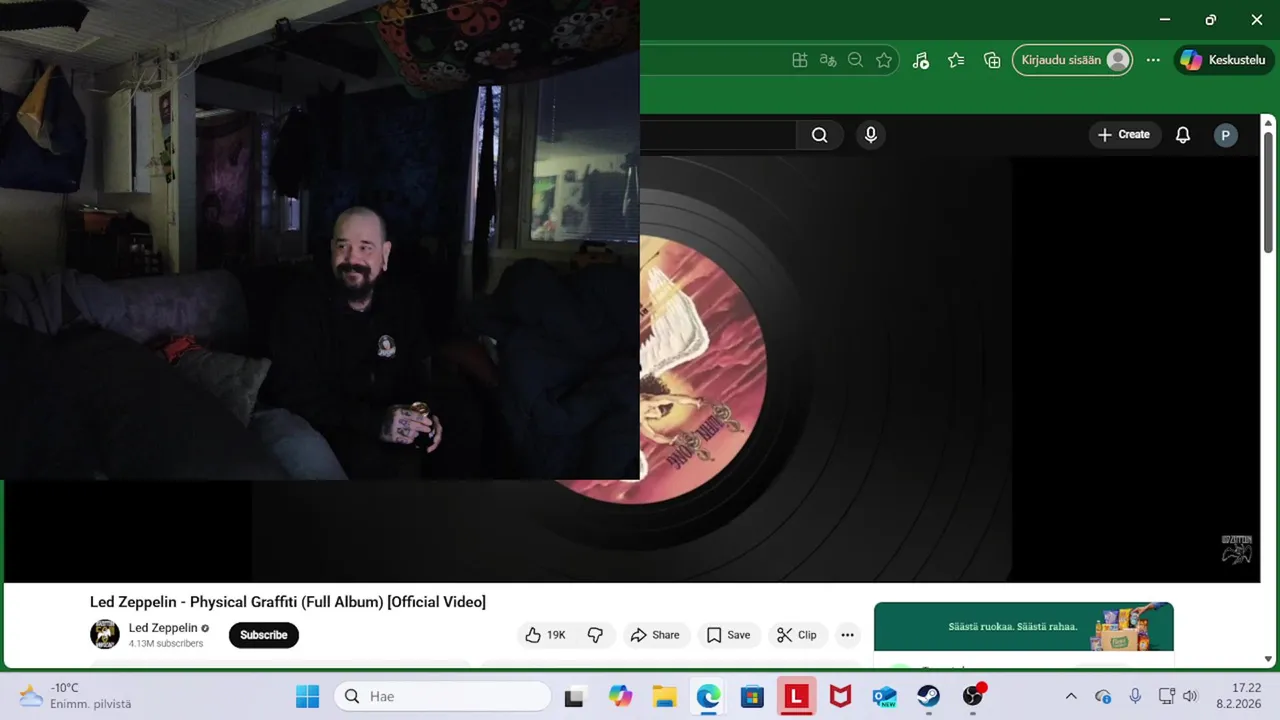Activate YouTube voice search microphone
This screenshot has height=720, width=1280.
tap(871, 135)
